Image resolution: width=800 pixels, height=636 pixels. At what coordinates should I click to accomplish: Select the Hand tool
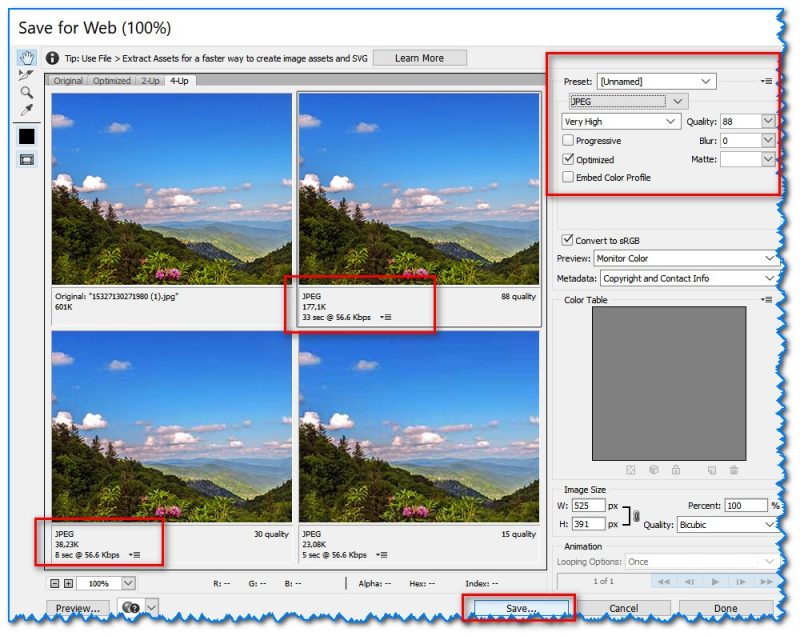(x=26, y=58)
